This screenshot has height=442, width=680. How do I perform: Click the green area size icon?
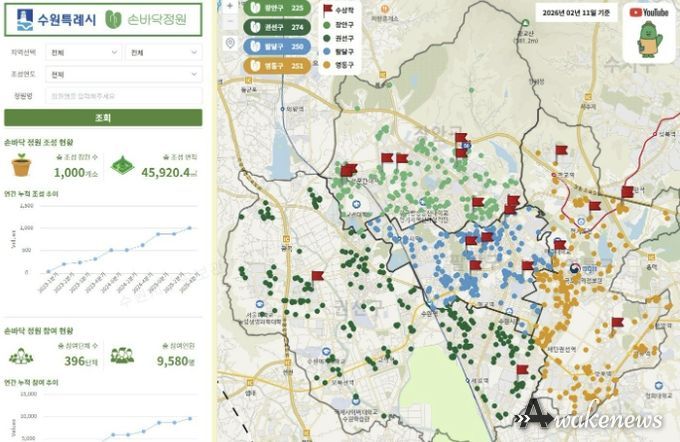click(x=121, y=166)
